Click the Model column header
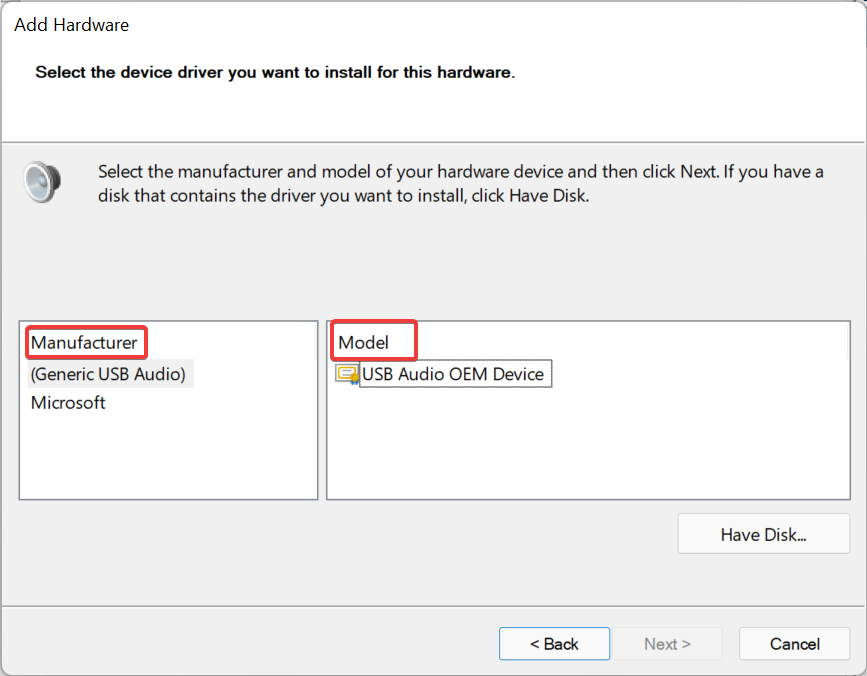This screenshot has height=676, width=867. coord(364,343)
